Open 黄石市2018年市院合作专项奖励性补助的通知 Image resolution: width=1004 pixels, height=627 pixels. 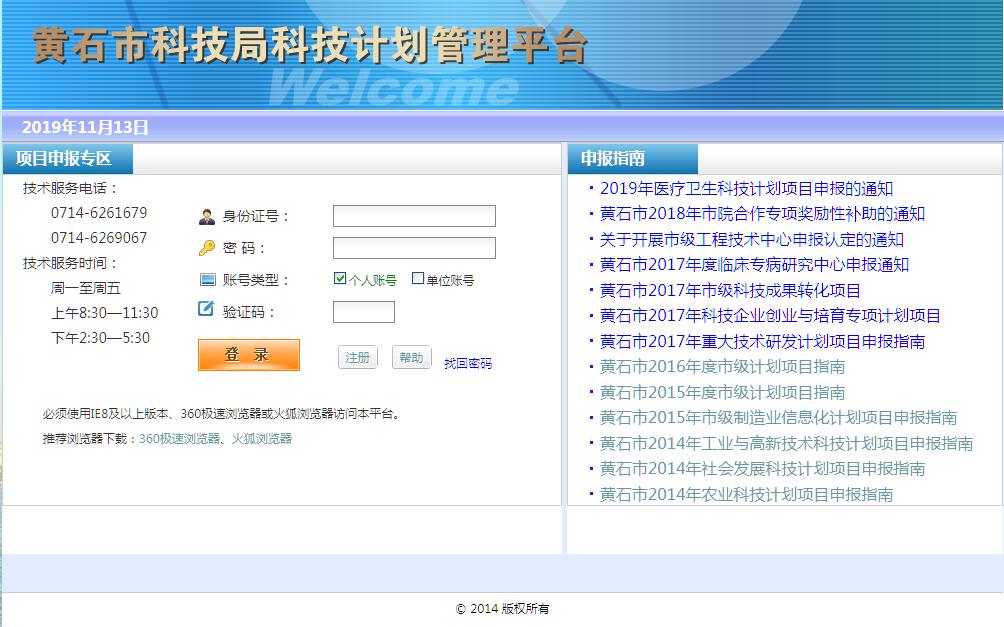point(762,214)
